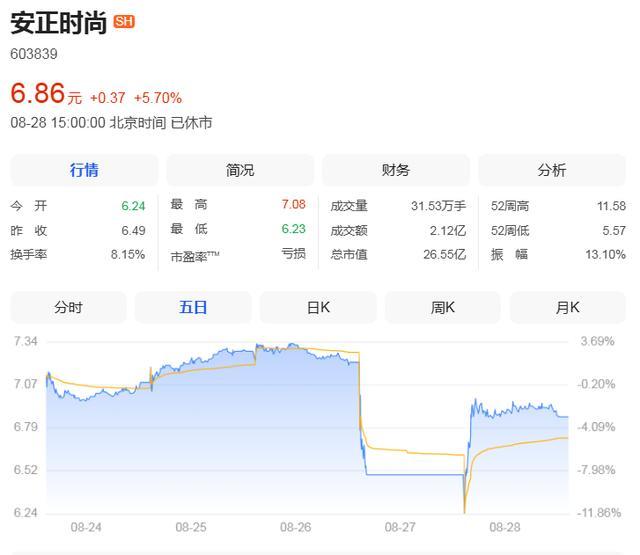Click the current price 6.86
Image resolution: width=640 pixels, height=555 pixels.
click(38, 93)
